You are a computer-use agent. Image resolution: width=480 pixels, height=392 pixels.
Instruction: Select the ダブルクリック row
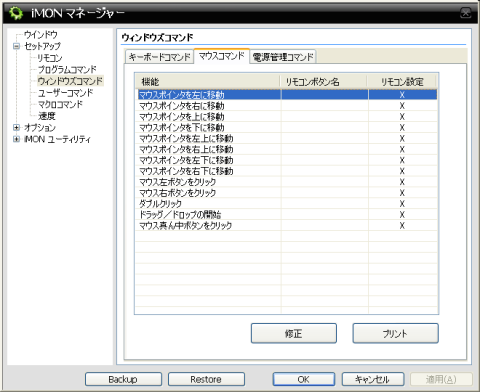(x=286, y=204)
